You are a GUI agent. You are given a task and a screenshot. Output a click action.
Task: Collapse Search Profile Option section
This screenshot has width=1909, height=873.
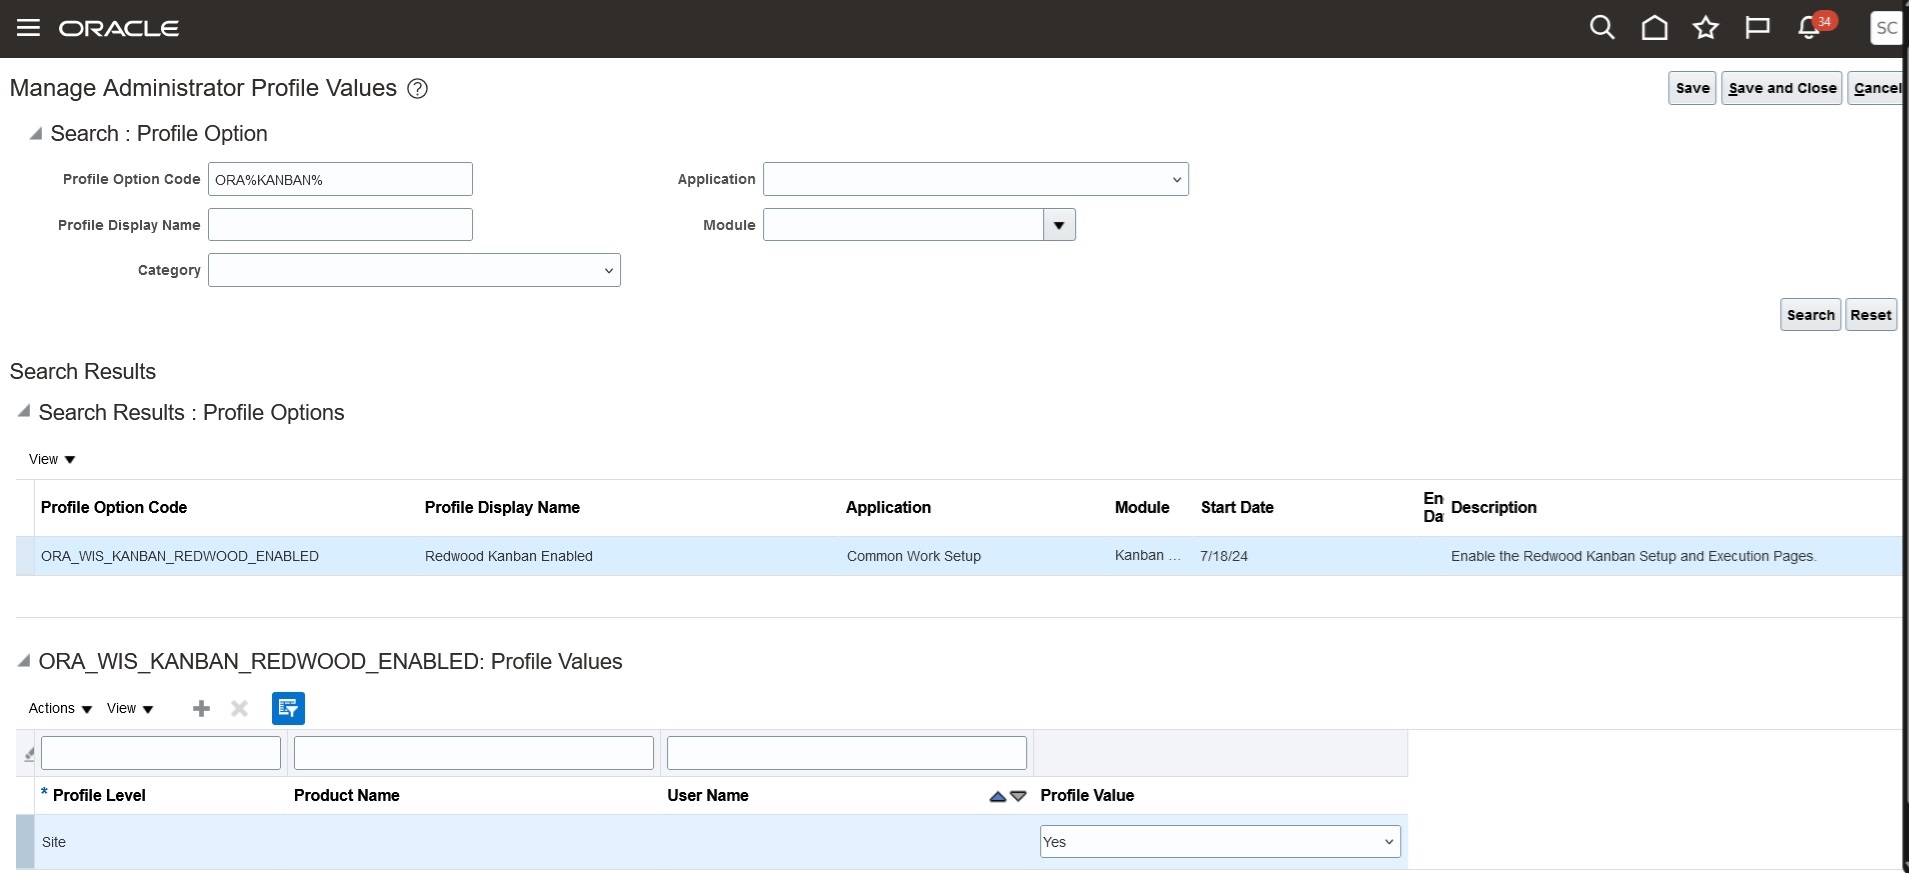click(35, 133)
